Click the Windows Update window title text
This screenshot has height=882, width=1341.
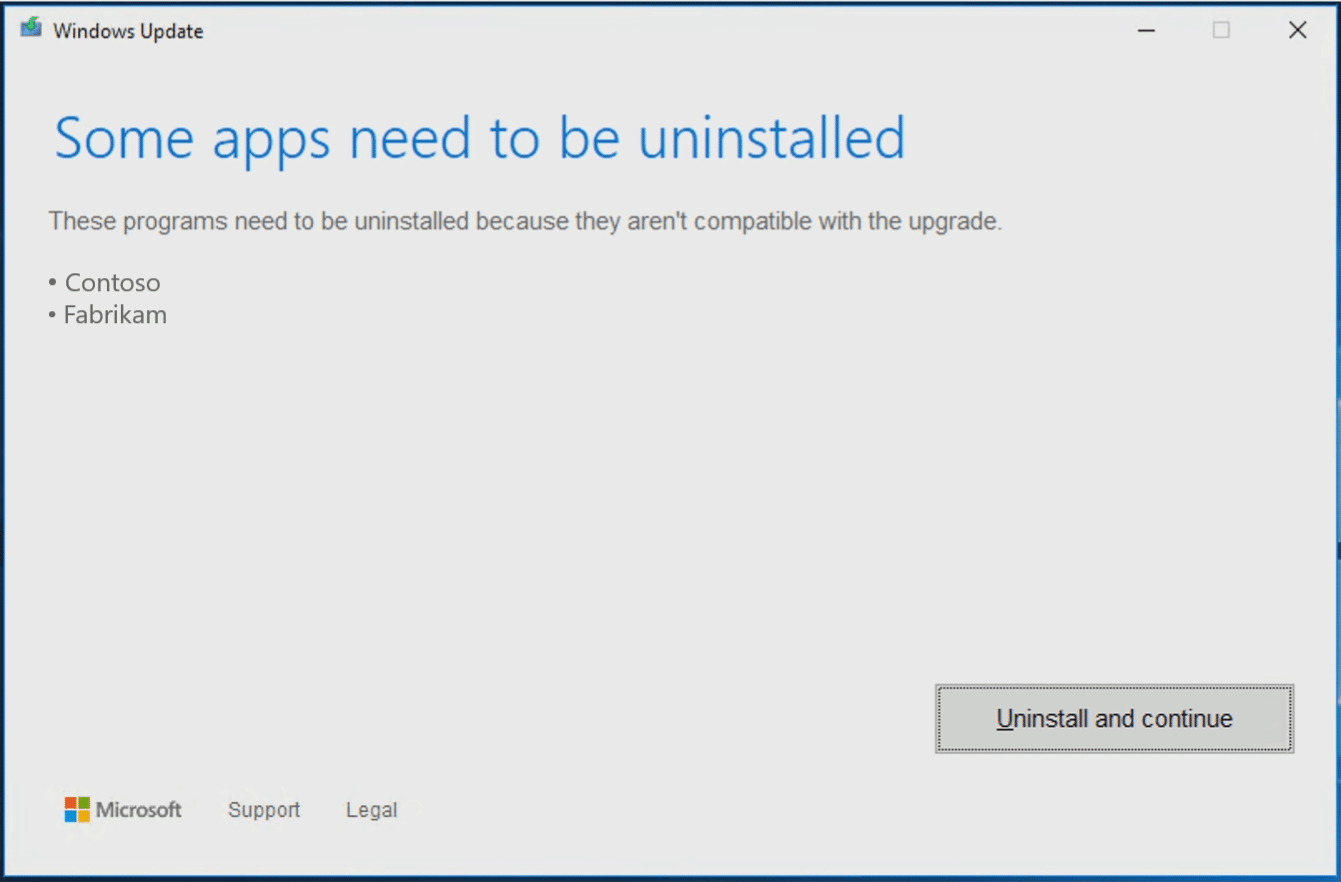coord(128,31)
